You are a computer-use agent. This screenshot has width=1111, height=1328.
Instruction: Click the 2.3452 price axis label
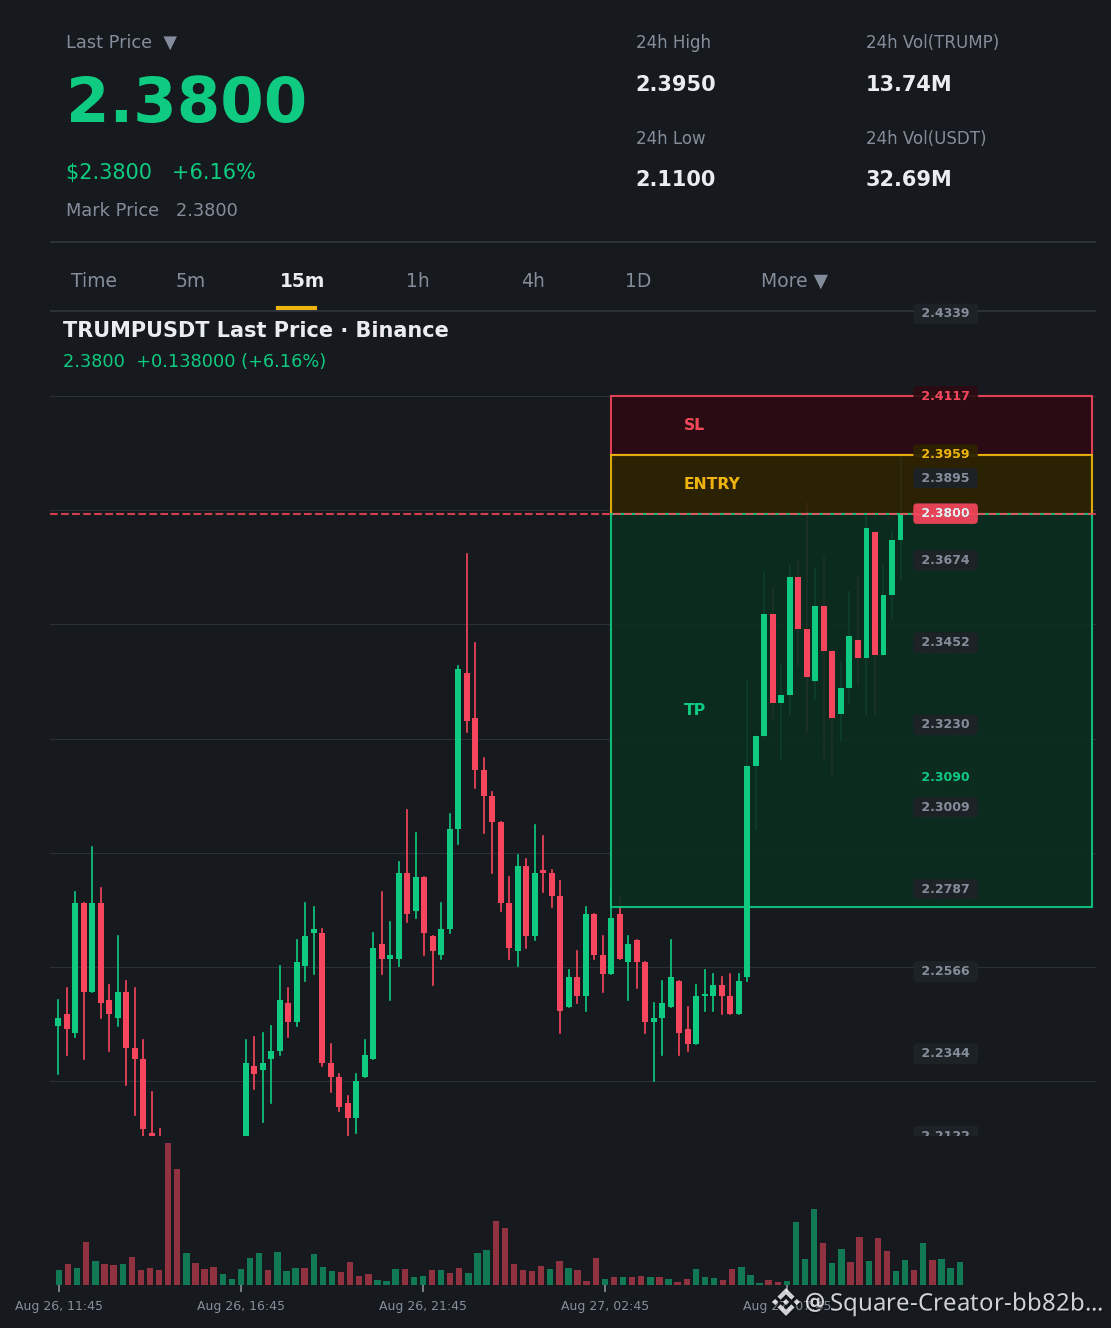[x=945, y=642]
